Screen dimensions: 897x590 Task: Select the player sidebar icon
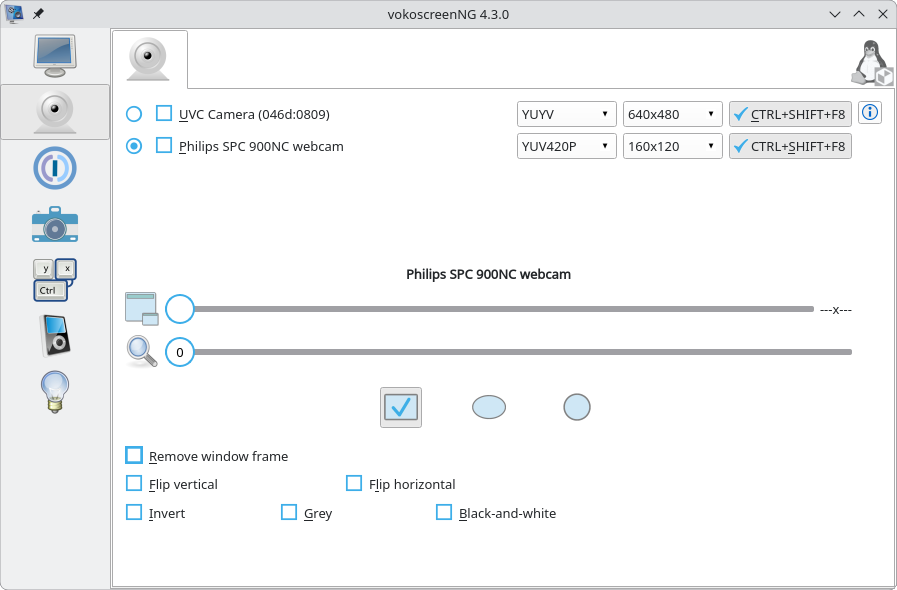54,335
